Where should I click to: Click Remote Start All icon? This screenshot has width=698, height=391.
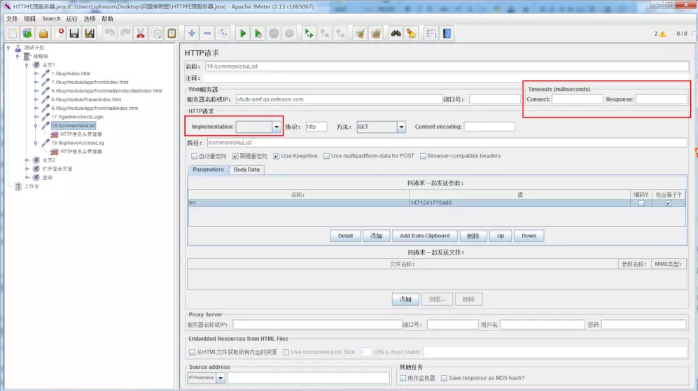309,33
